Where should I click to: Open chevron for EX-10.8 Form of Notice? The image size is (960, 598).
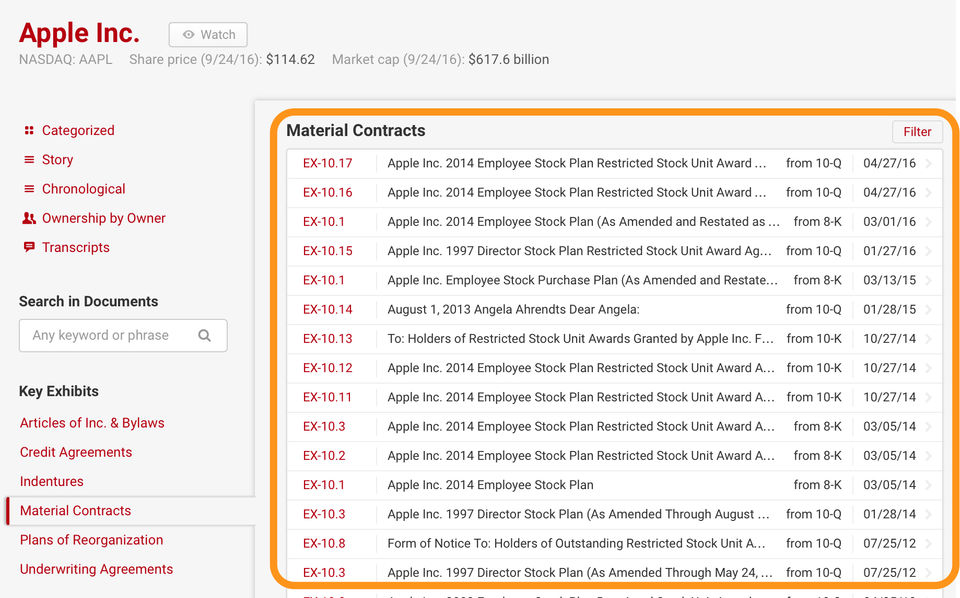coord(928,544)
